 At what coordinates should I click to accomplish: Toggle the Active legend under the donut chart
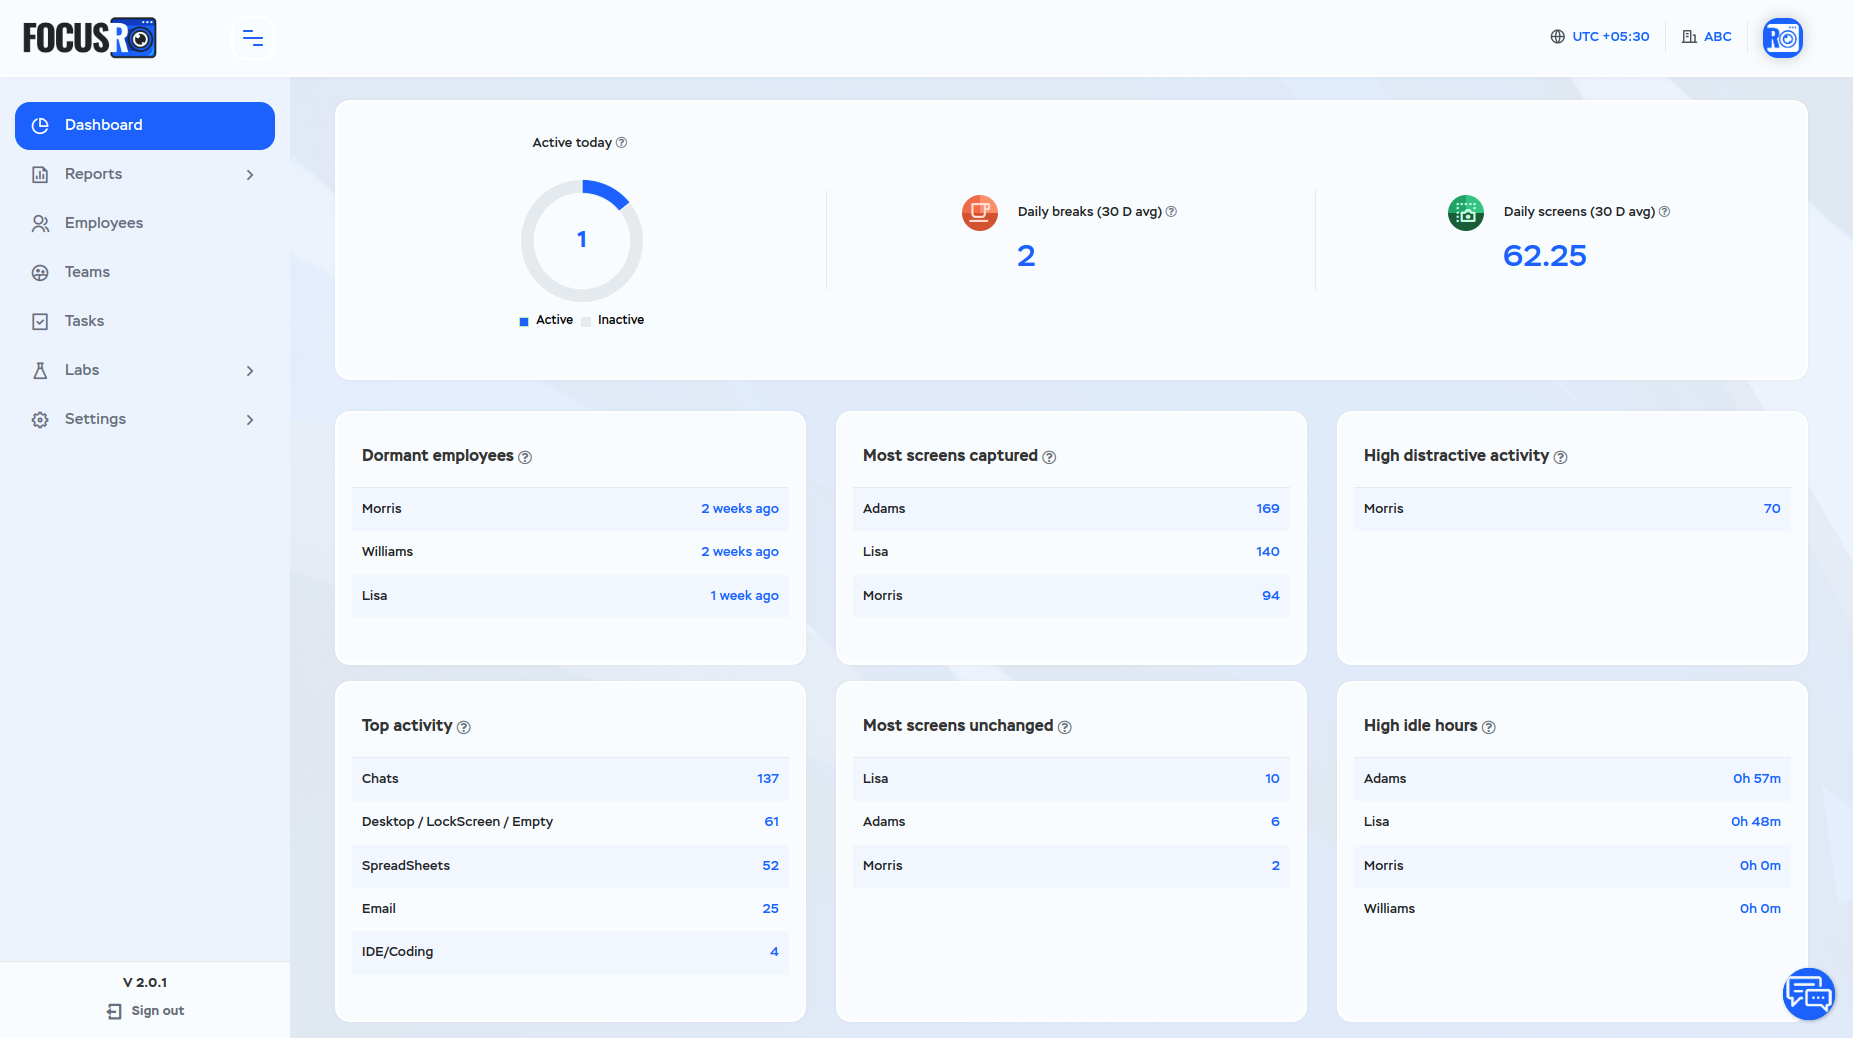click(547, 320)
